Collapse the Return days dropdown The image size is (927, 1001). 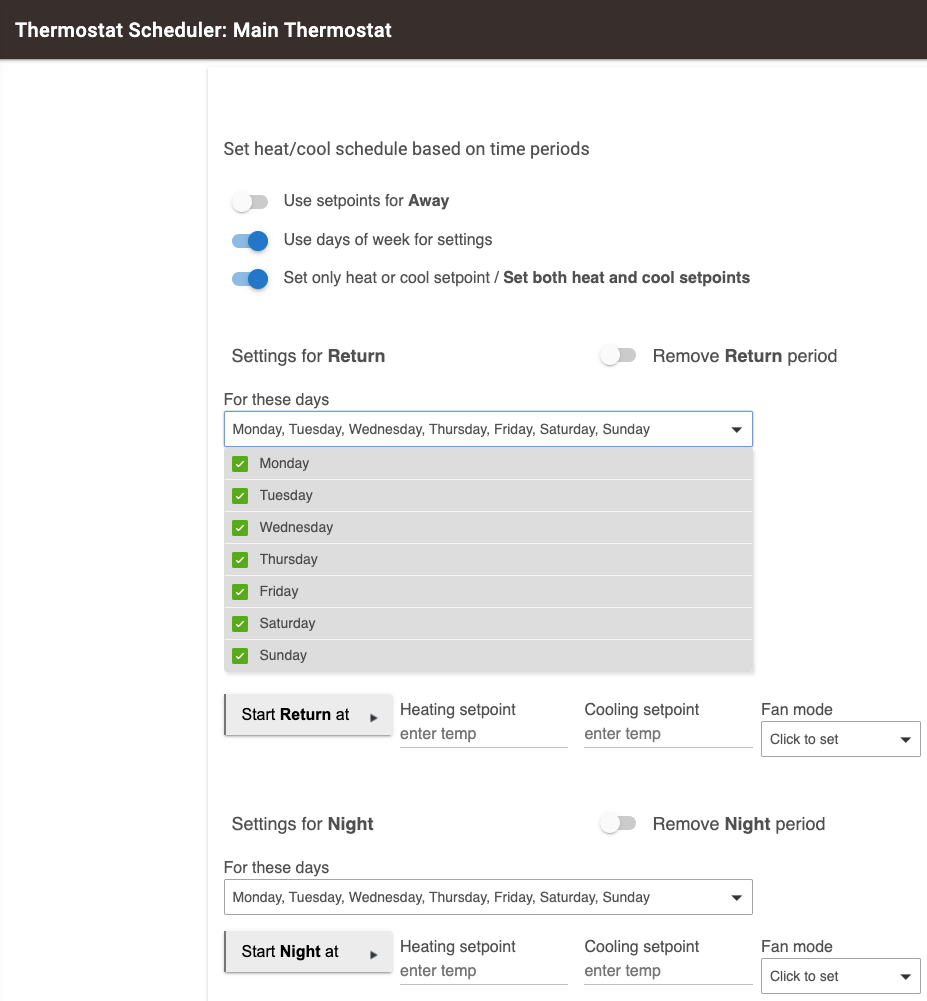coord(736,430)
